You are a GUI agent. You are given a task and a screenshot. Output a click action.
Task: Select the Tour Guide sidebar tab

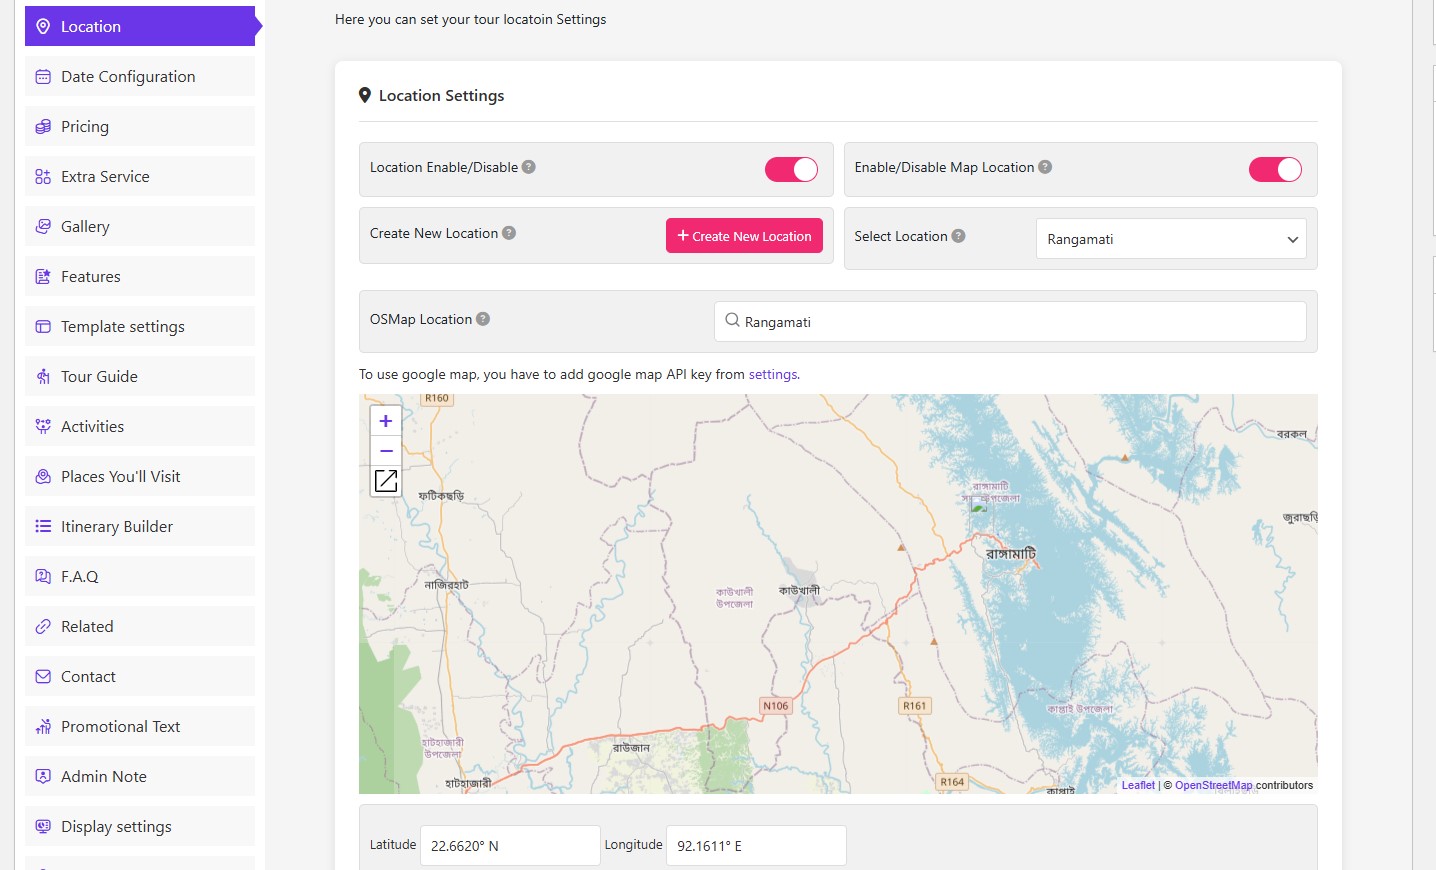(x=140, y=377)
